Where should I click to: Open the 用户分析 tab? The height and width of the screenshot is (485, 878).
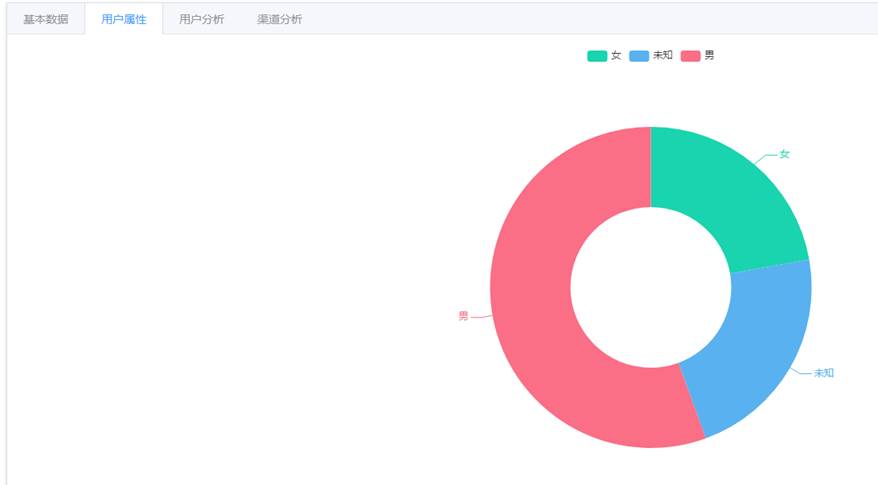pyautogui.click(x=202, y=19)
